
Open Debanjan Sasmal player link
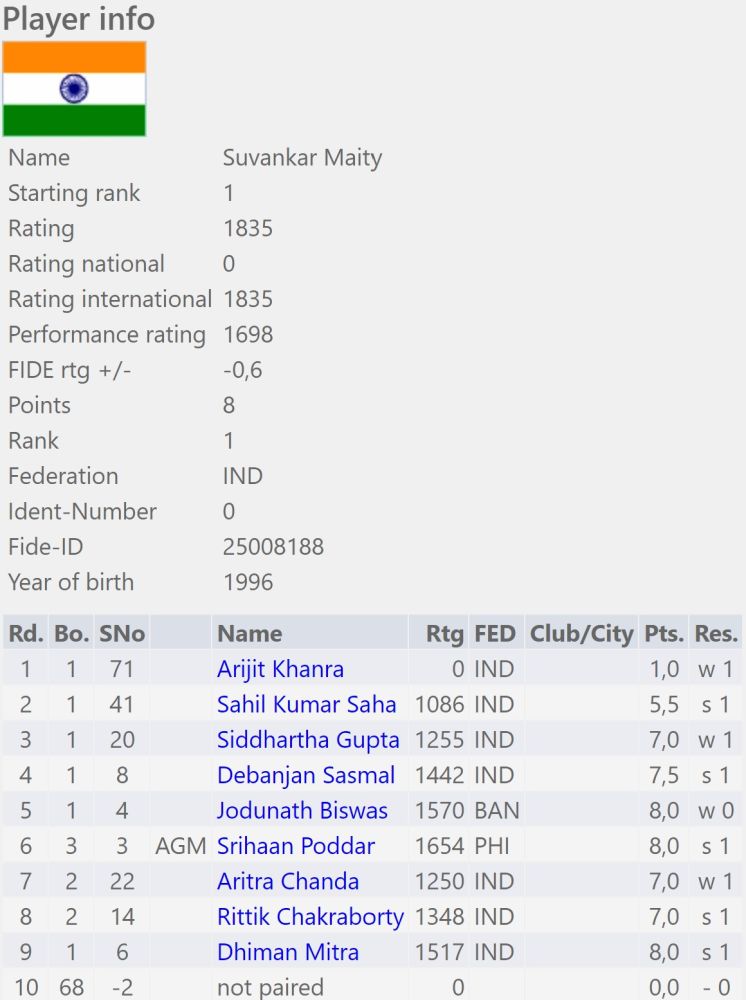coord(306,775)
